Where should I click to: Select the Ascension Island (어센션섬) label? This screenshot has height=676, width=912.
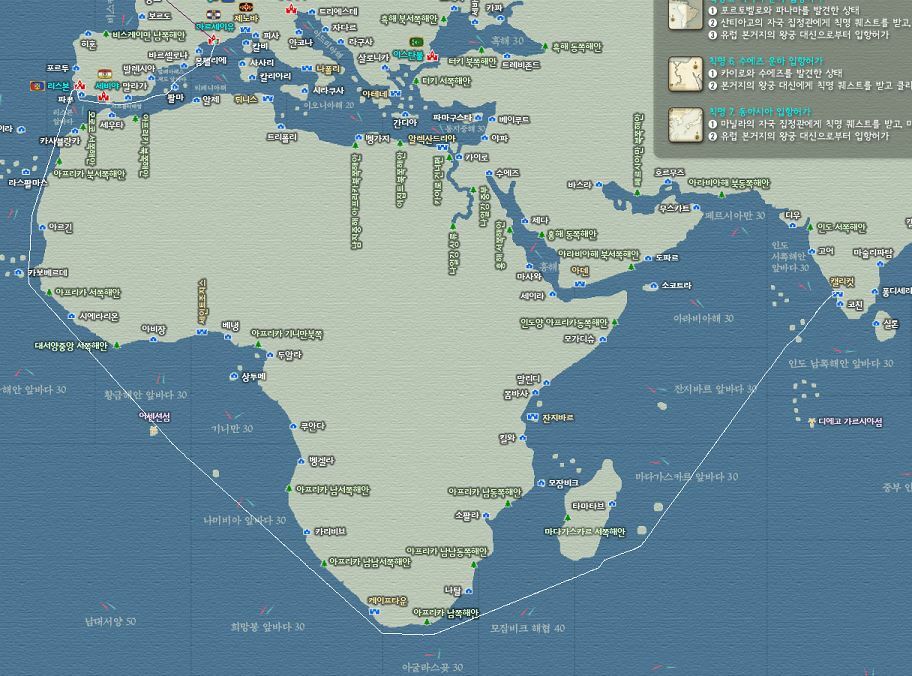pyautogui.click(x=155, y=416)
